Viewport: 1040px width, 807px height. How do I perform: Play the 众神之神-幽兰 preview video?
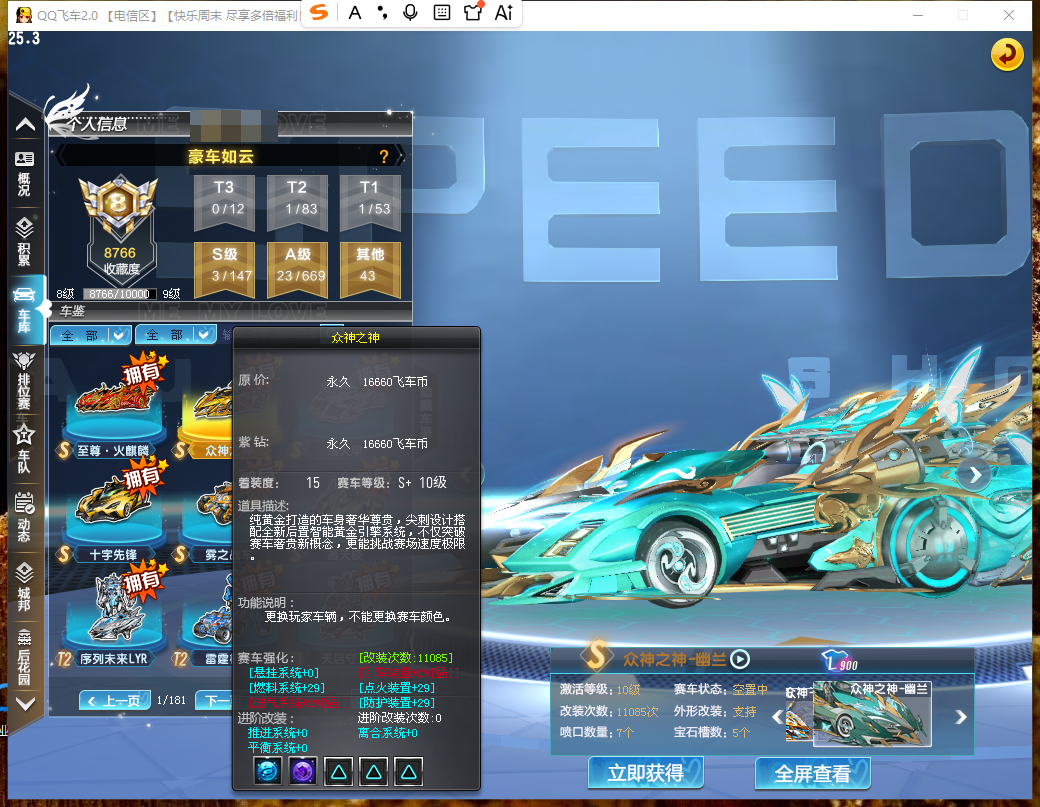(x=740, y=659)
